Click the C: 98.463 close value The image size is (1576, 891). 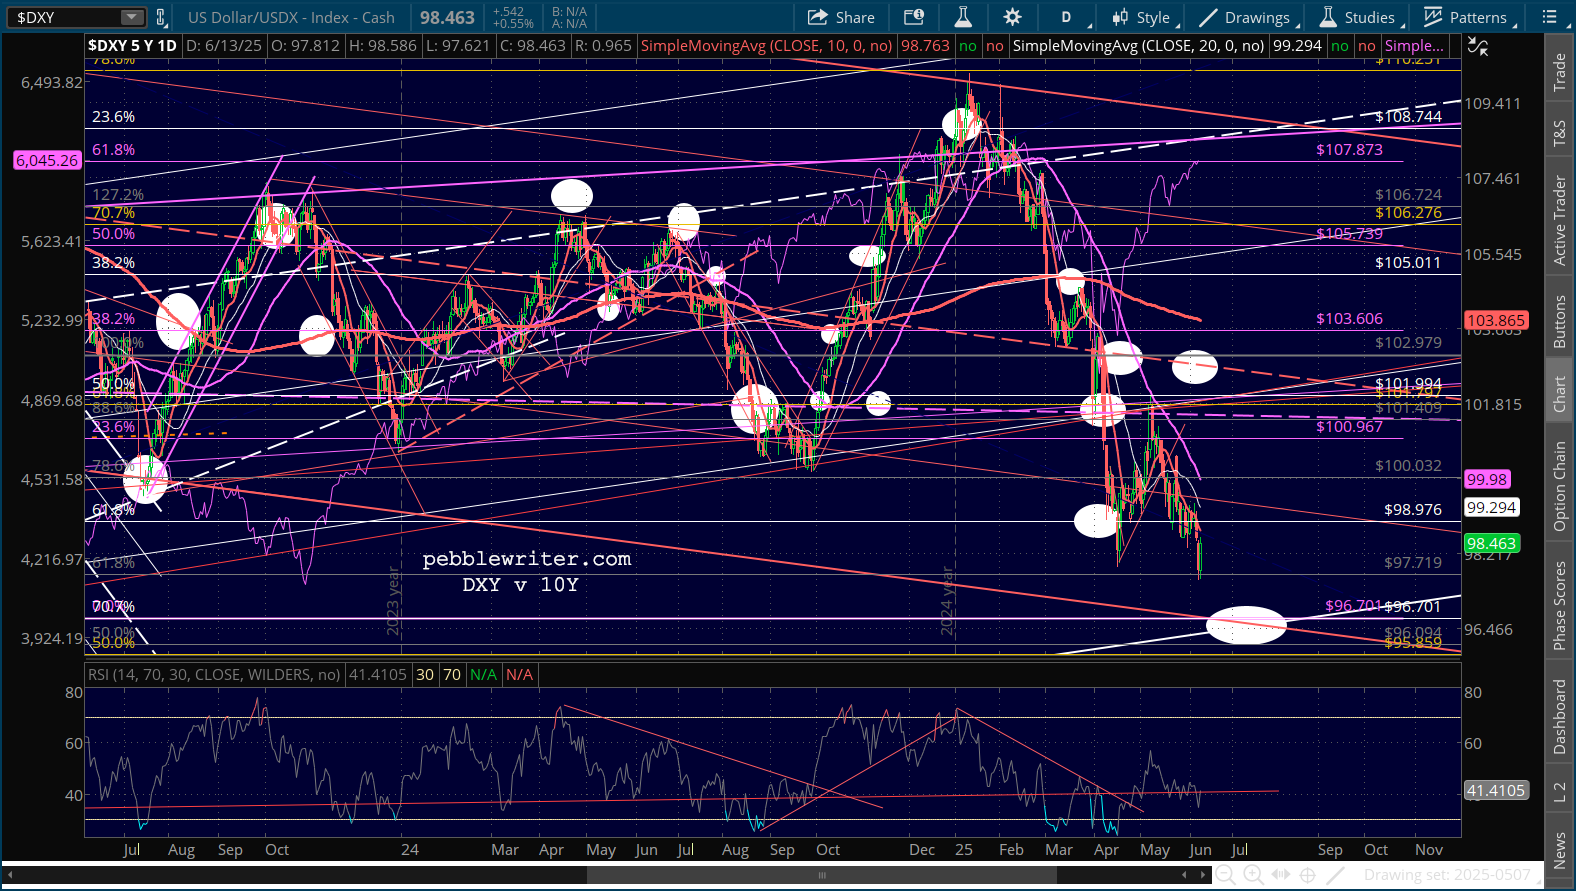coord(534,46)
